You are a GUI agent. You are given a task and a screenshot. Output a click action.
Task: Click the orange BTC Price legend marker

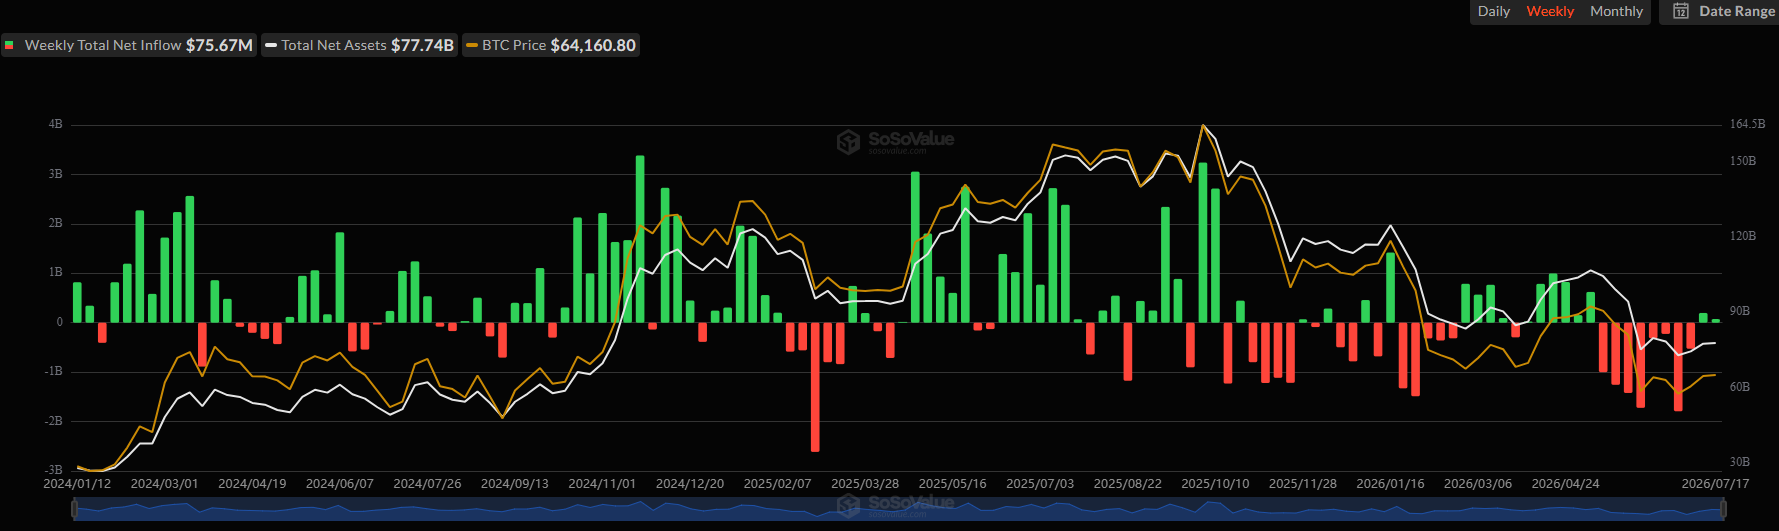tap(472, 45)
